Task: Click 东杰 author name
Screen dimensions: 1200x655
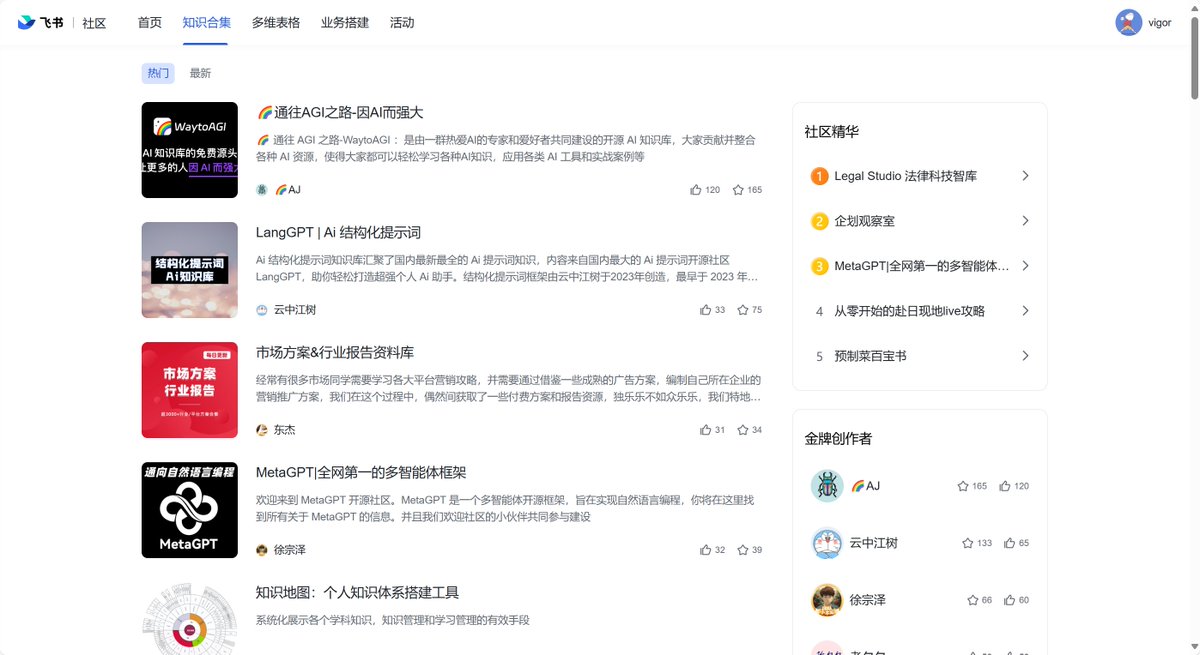Action: (284, 430)
